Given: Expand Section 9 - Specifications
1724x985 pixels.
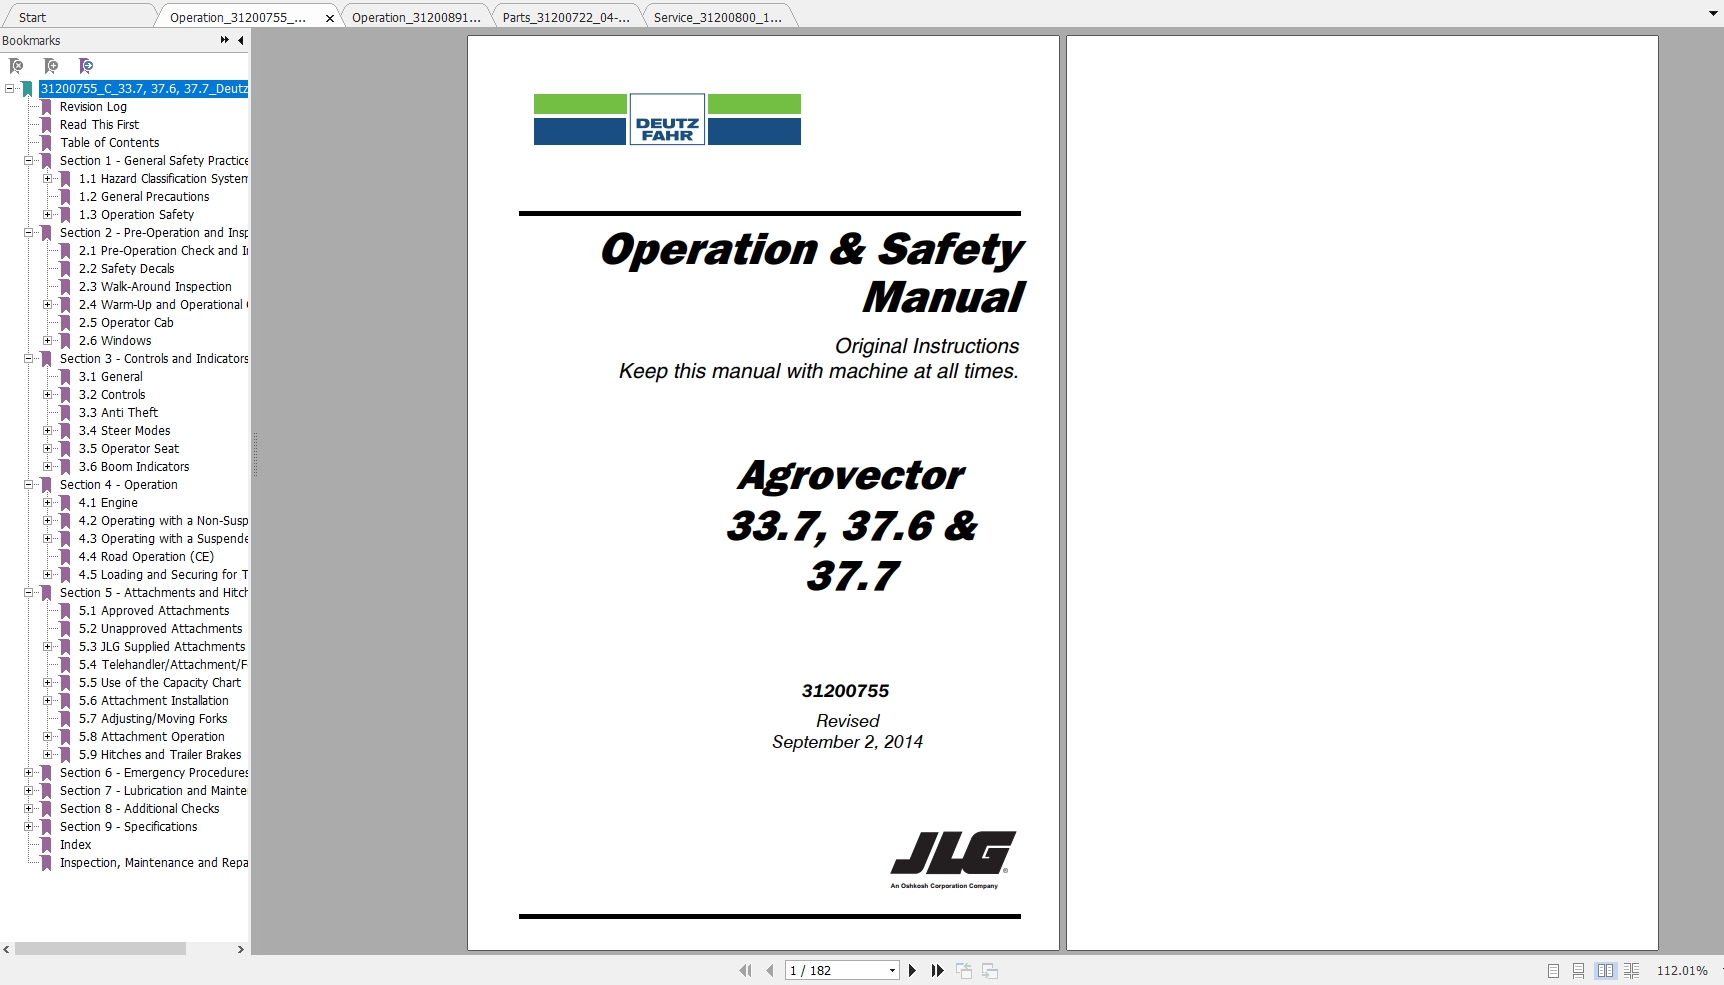Looking at the screenshot, I should coord(29,826).
